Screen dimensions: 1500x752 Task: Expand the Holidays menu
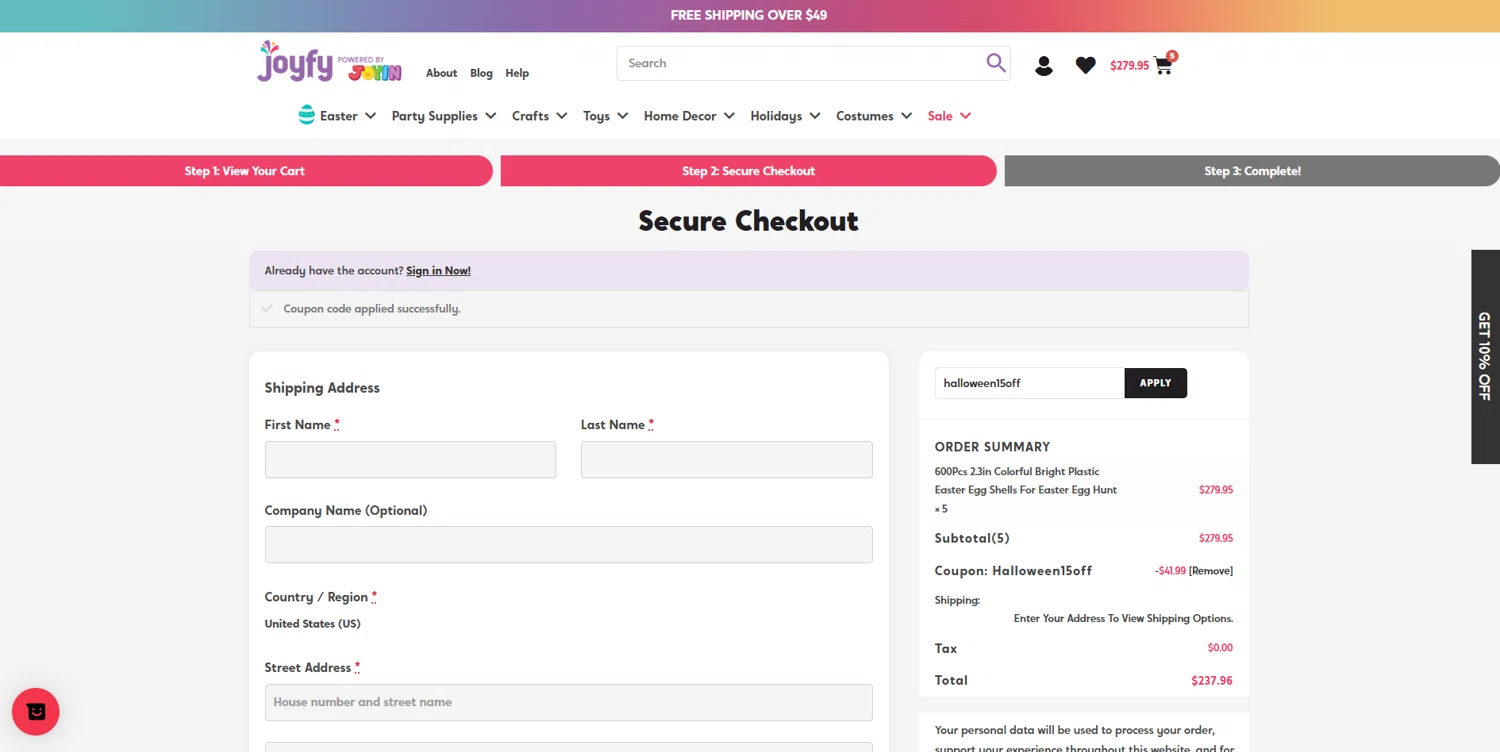tap(785, 116)
